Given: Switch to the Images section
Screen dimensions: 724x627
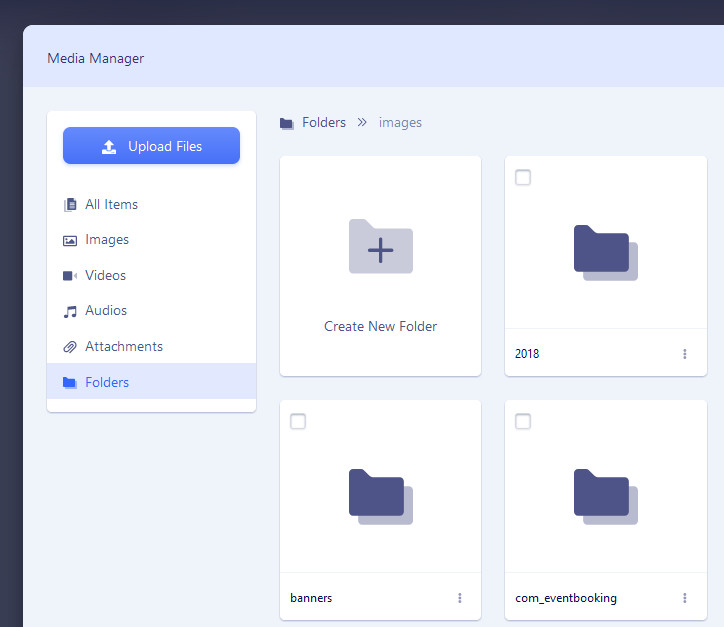Looking at the screenshot, I should 107,240.
